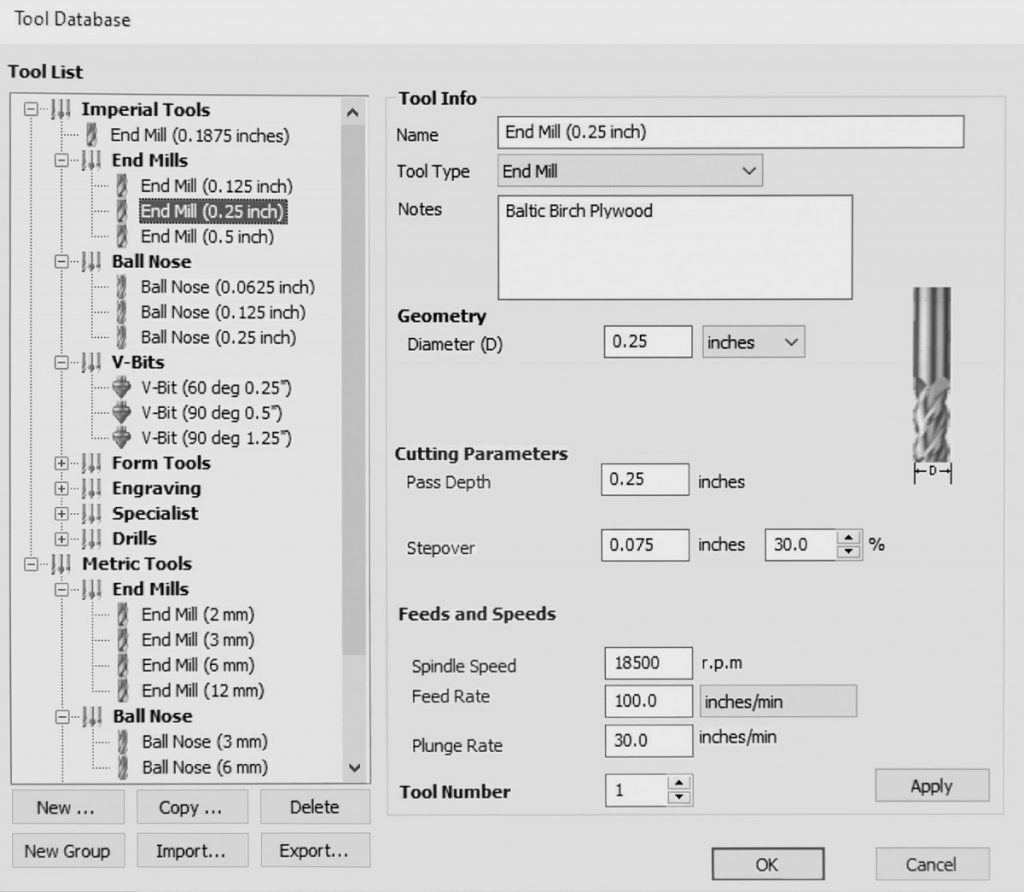Click the V-Bit (60 deg 0.25") tool icon
The image size is (1024, 892).
[x=121, y=388]
